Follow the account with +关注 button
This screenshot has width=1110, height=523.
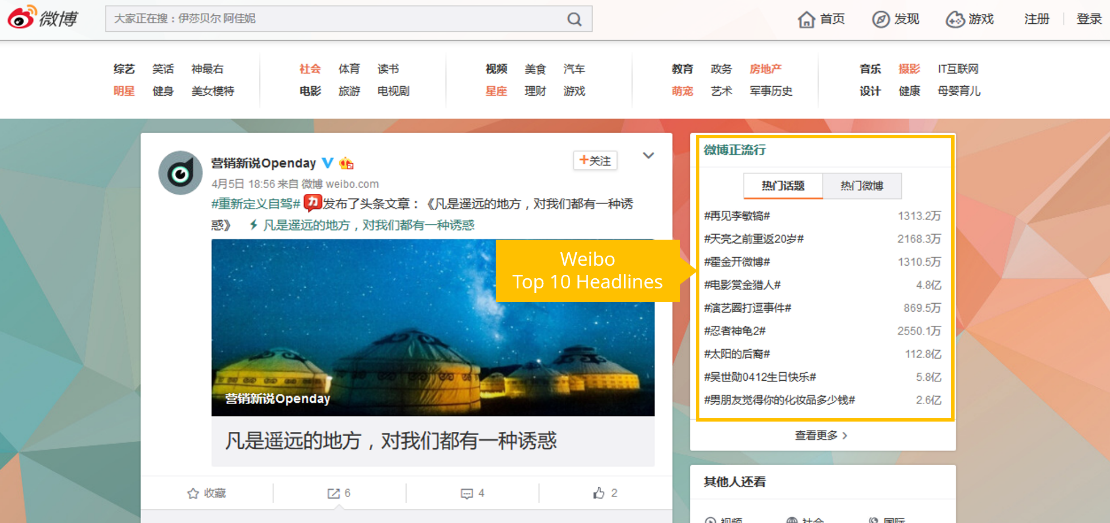pyautogui.click(x=595, y=161)
